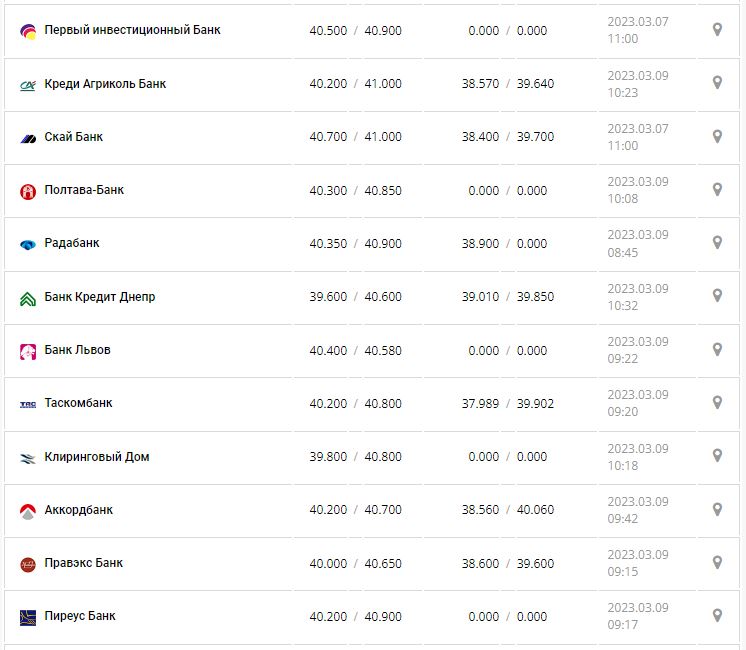Screen dimensions: 746x650
Task: Show map location for Пиреус Банк
Action: tap(717, 615)
